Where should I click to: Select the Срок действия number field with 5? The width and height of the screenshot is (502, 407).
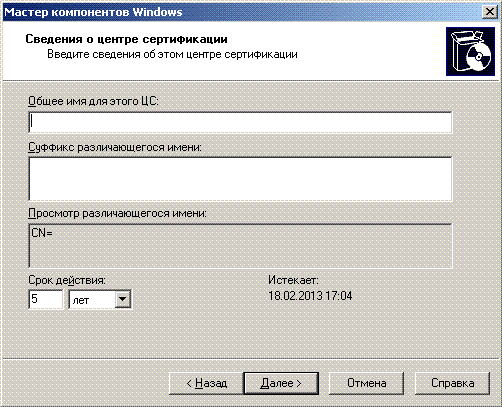46,299
